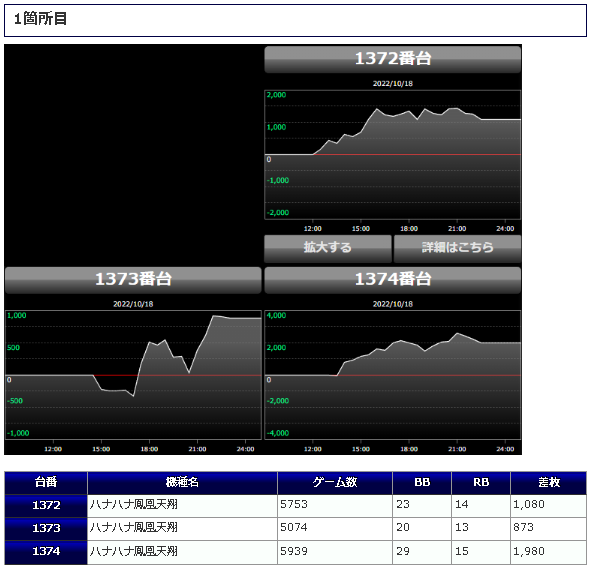Click the 5753 game count cell
Screen dimensions: 591x569
coord(335,506)
